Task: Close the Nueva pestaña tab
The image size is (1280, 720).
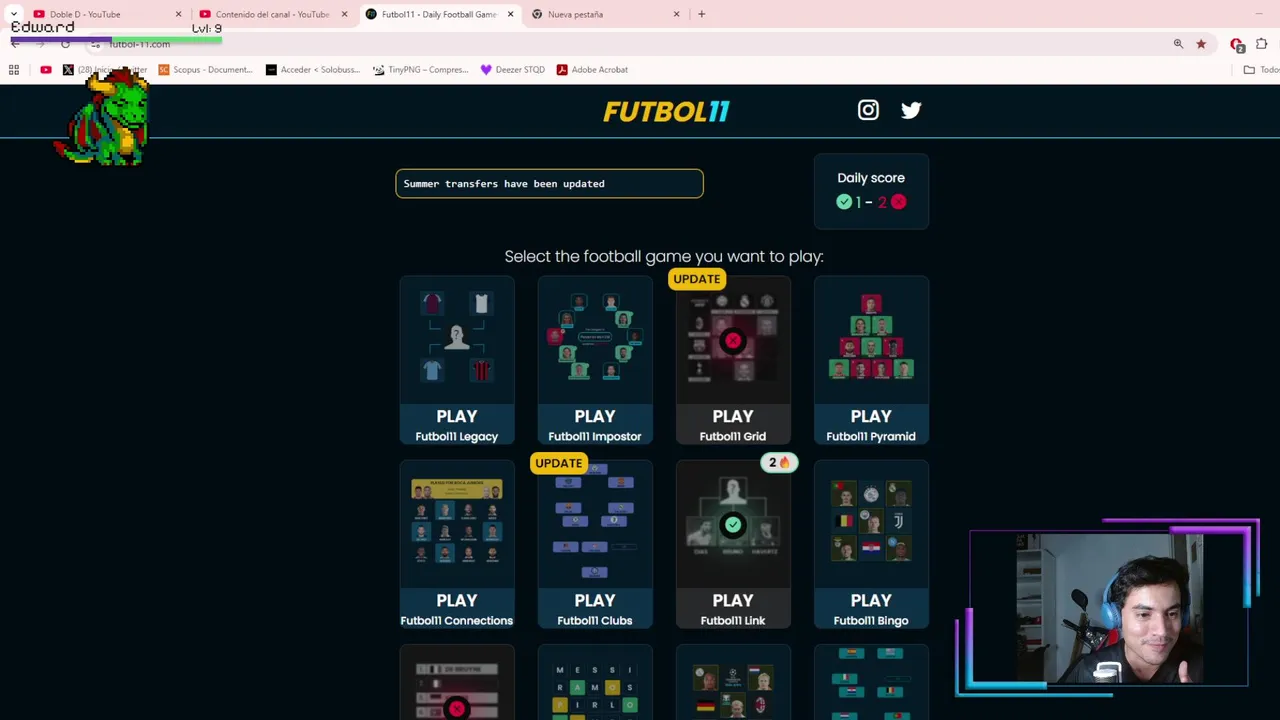Action: coord(677,14)
